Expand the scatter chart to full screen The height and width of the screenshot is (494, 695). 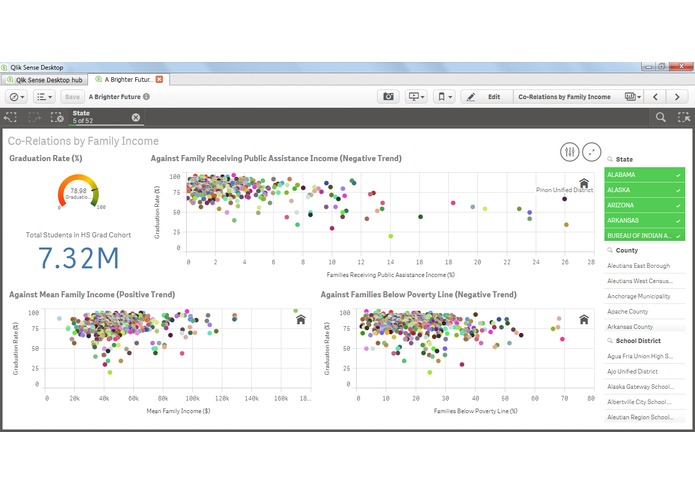pyautogui.click(x=591, y=152)
